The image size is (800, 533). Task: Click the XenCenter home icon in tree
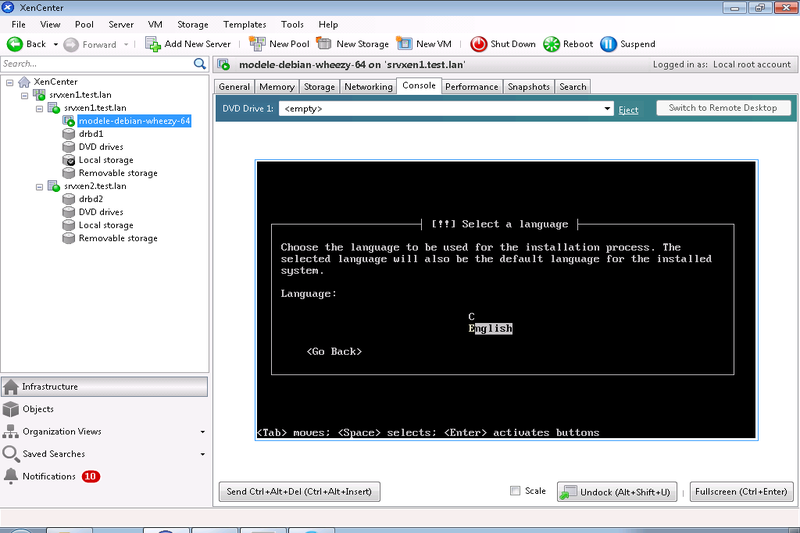coord(24,82)
